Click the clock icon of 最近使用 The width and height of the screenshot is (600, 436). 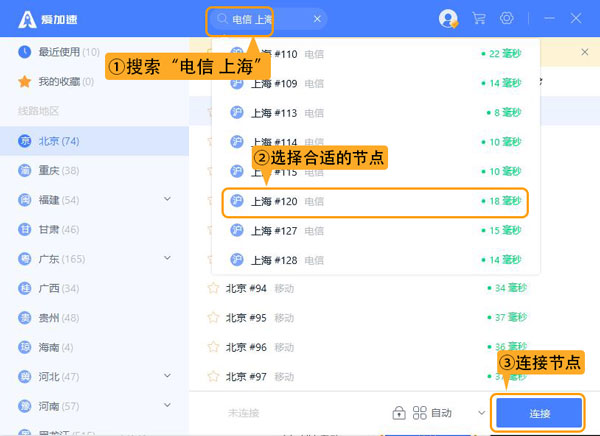coord(25,52)
